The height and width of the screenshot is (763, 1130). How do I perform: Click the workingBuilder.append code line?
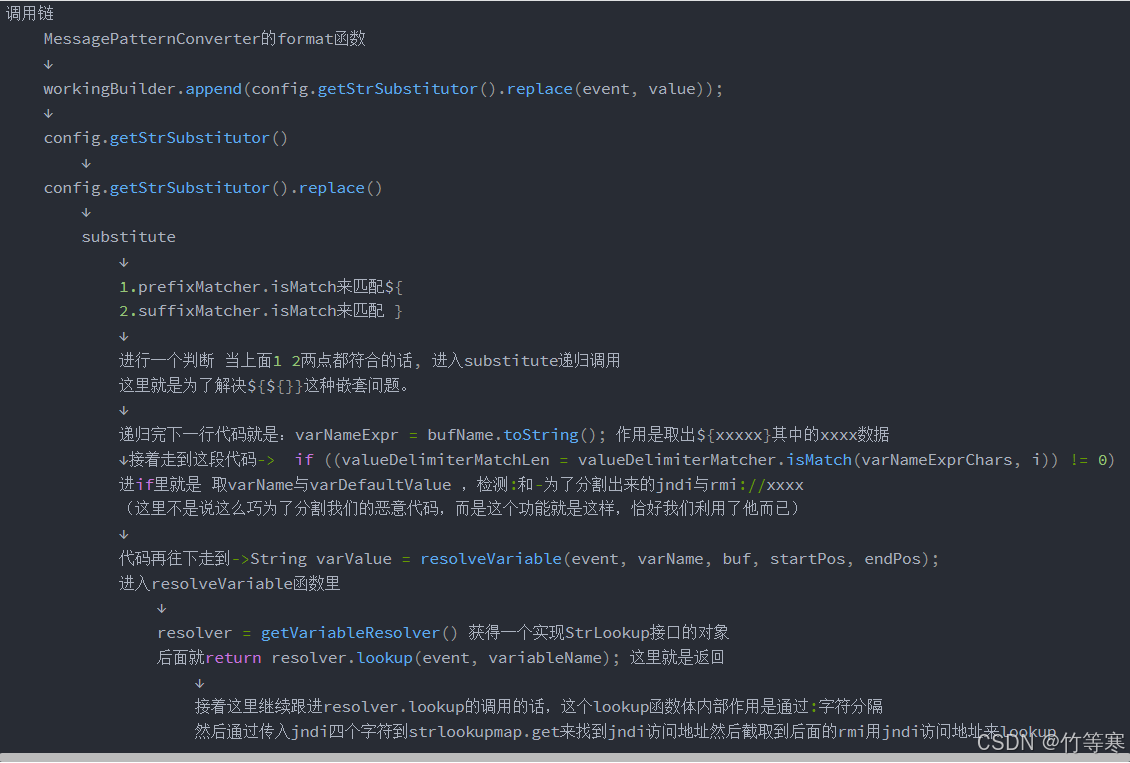click(382, 89)
